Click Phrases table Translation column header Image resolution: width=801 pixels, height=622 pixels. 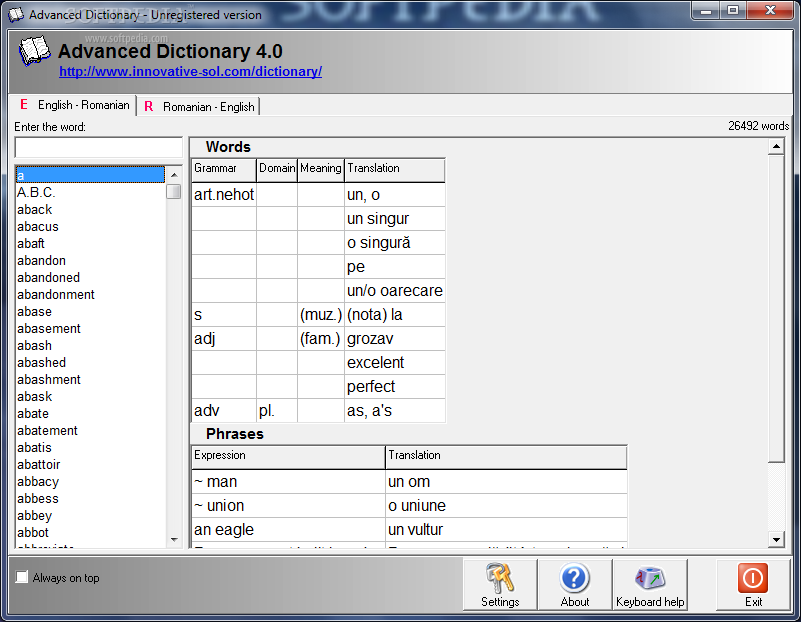[506, 457]
